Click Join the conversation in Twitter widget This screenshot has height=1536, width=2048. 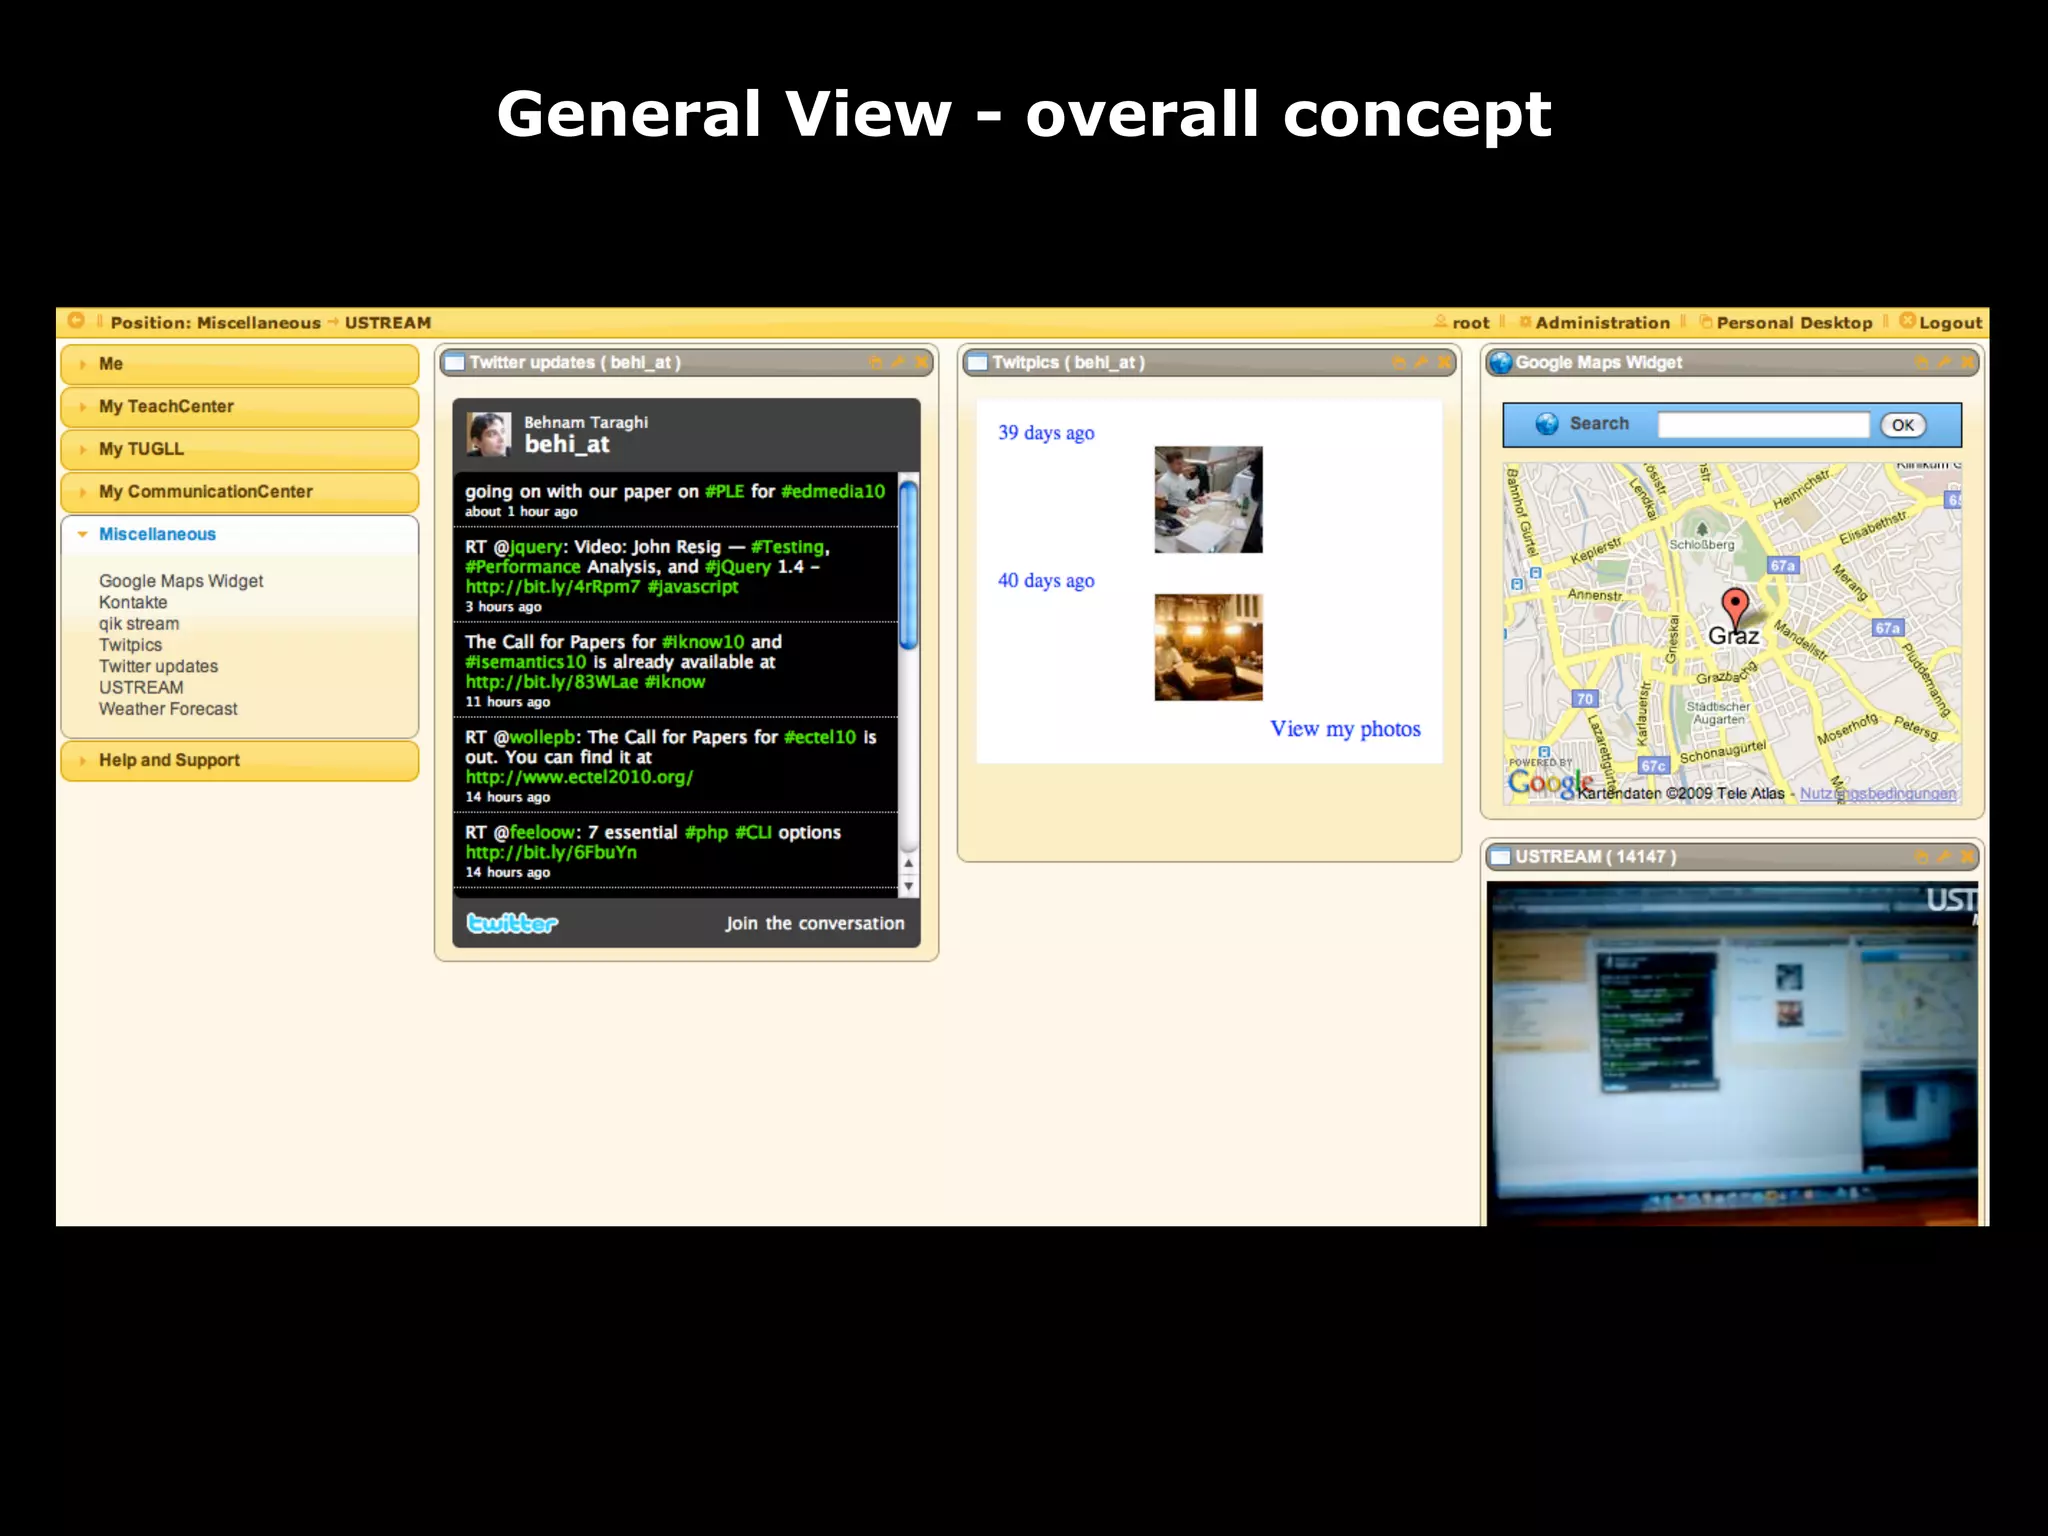(815, 924)
